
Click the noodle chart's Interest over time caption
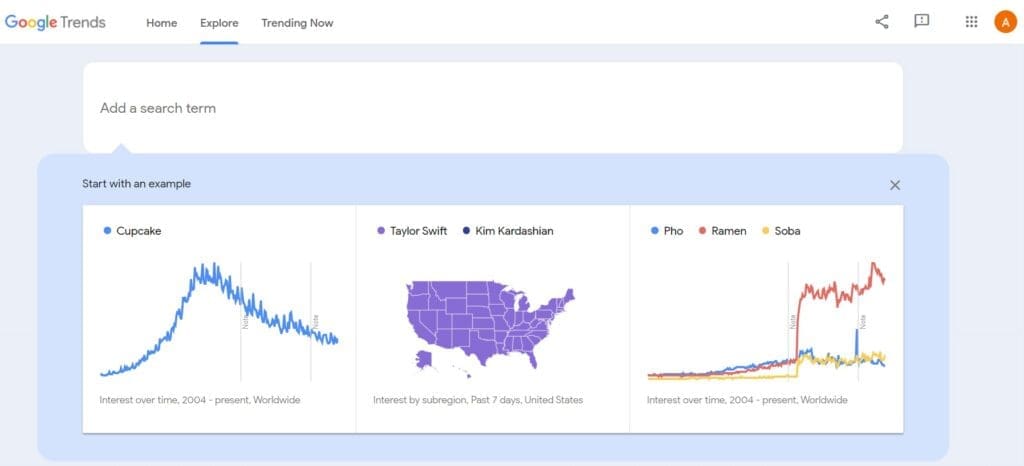click(x=747, y=400)
